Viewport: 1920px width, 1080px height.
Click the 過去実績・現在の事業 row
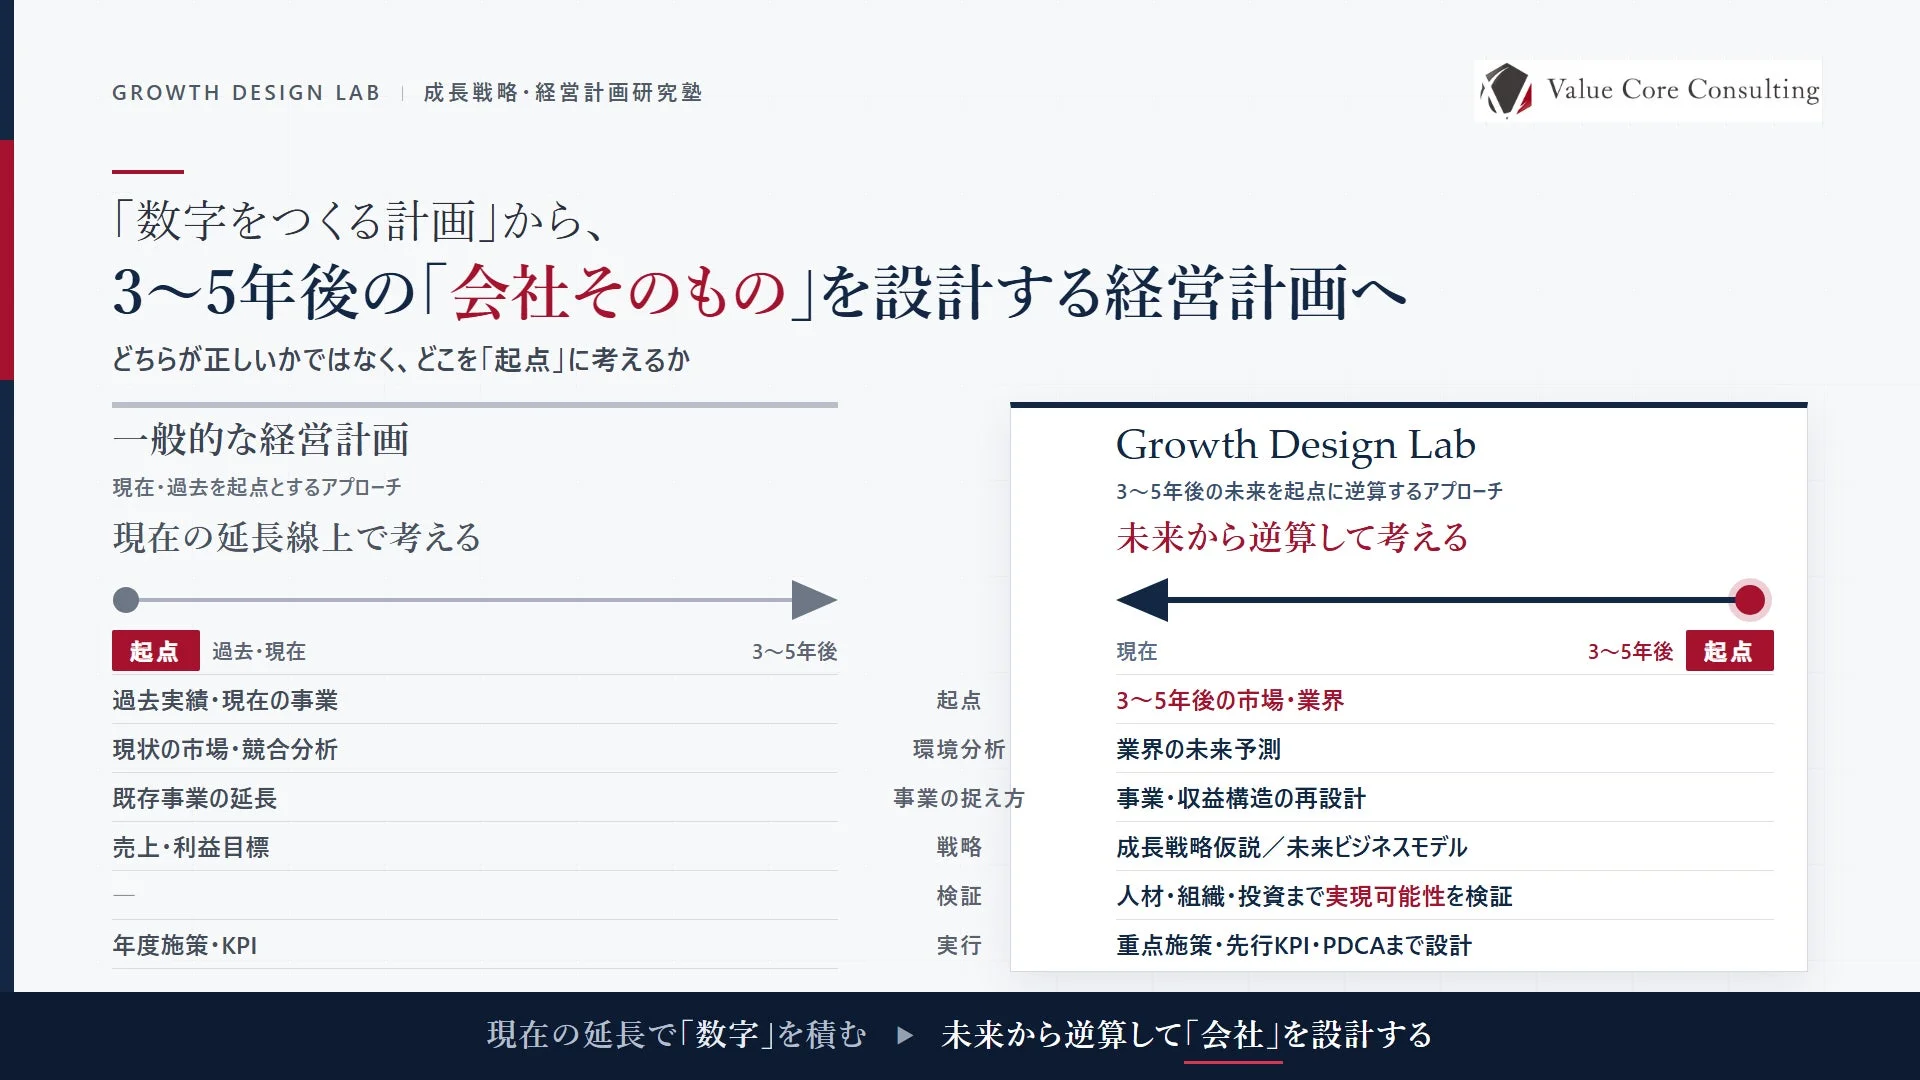[475, 700]
